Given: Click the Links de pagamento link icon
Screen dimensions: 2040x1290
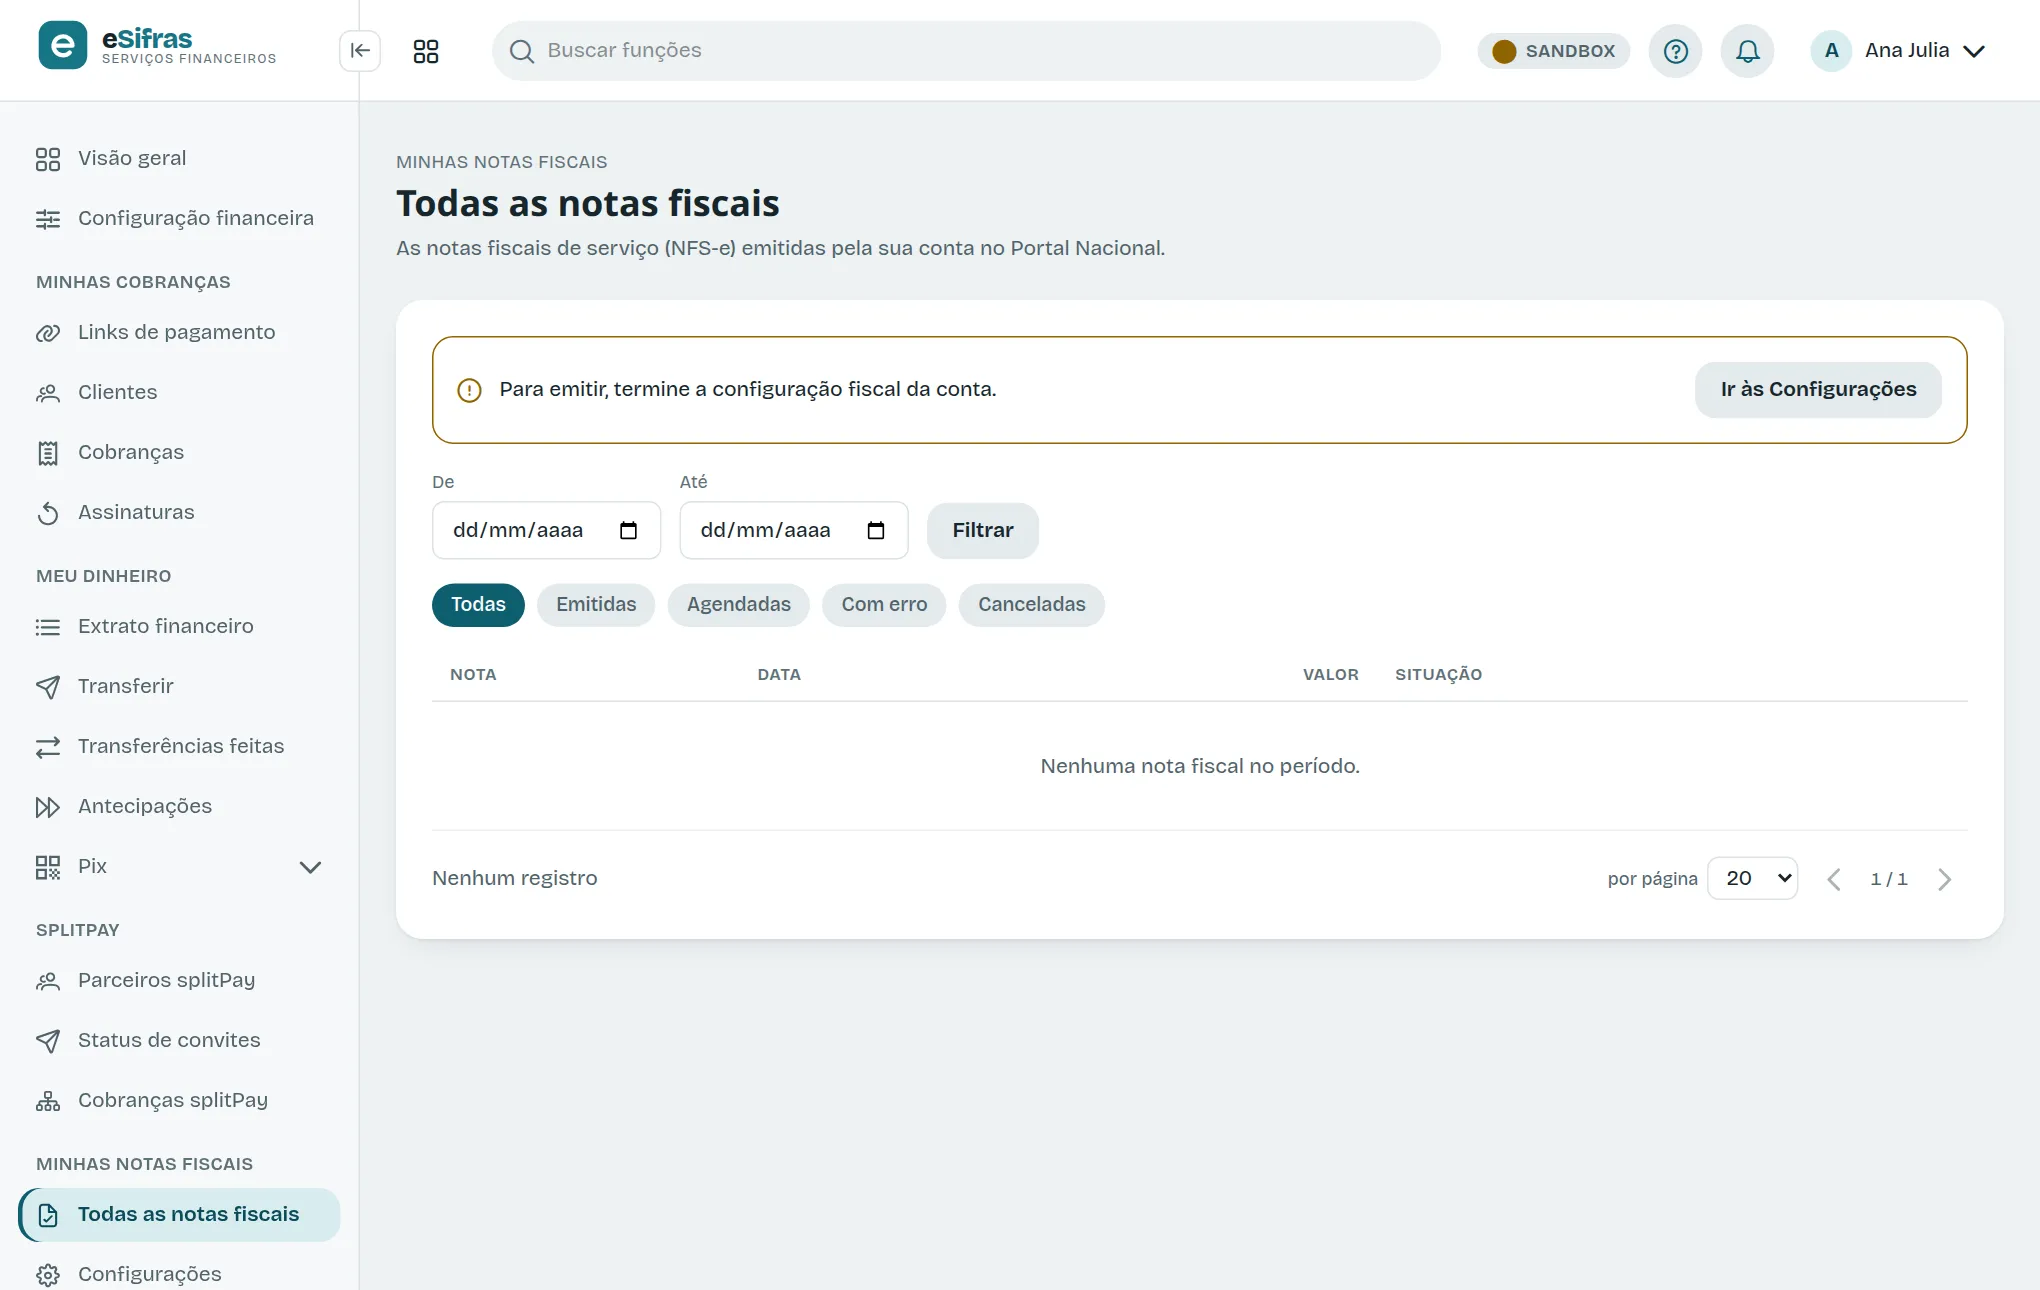Looking at the screenshot, I should pos(48,333).
